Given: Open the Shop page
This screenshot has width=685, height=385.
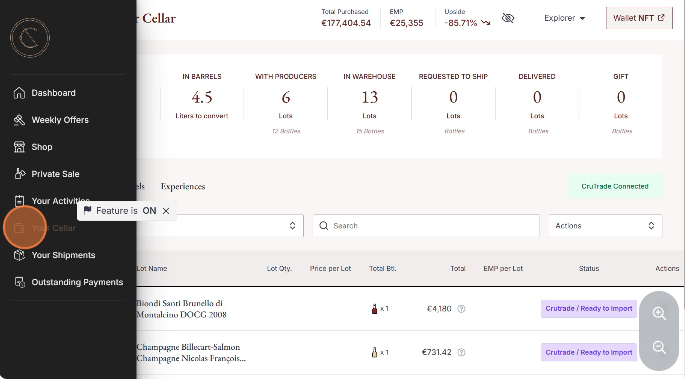Looking at the screenshot, I should (42, 147).
